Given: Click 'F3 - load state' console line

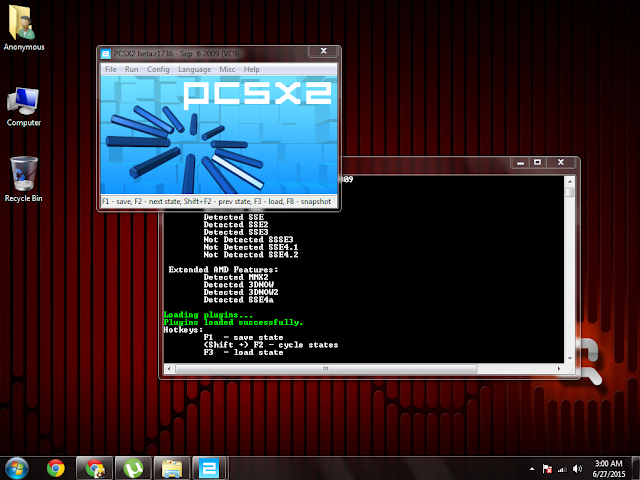Looking at the screenshot, I should [x=243, y=352].
